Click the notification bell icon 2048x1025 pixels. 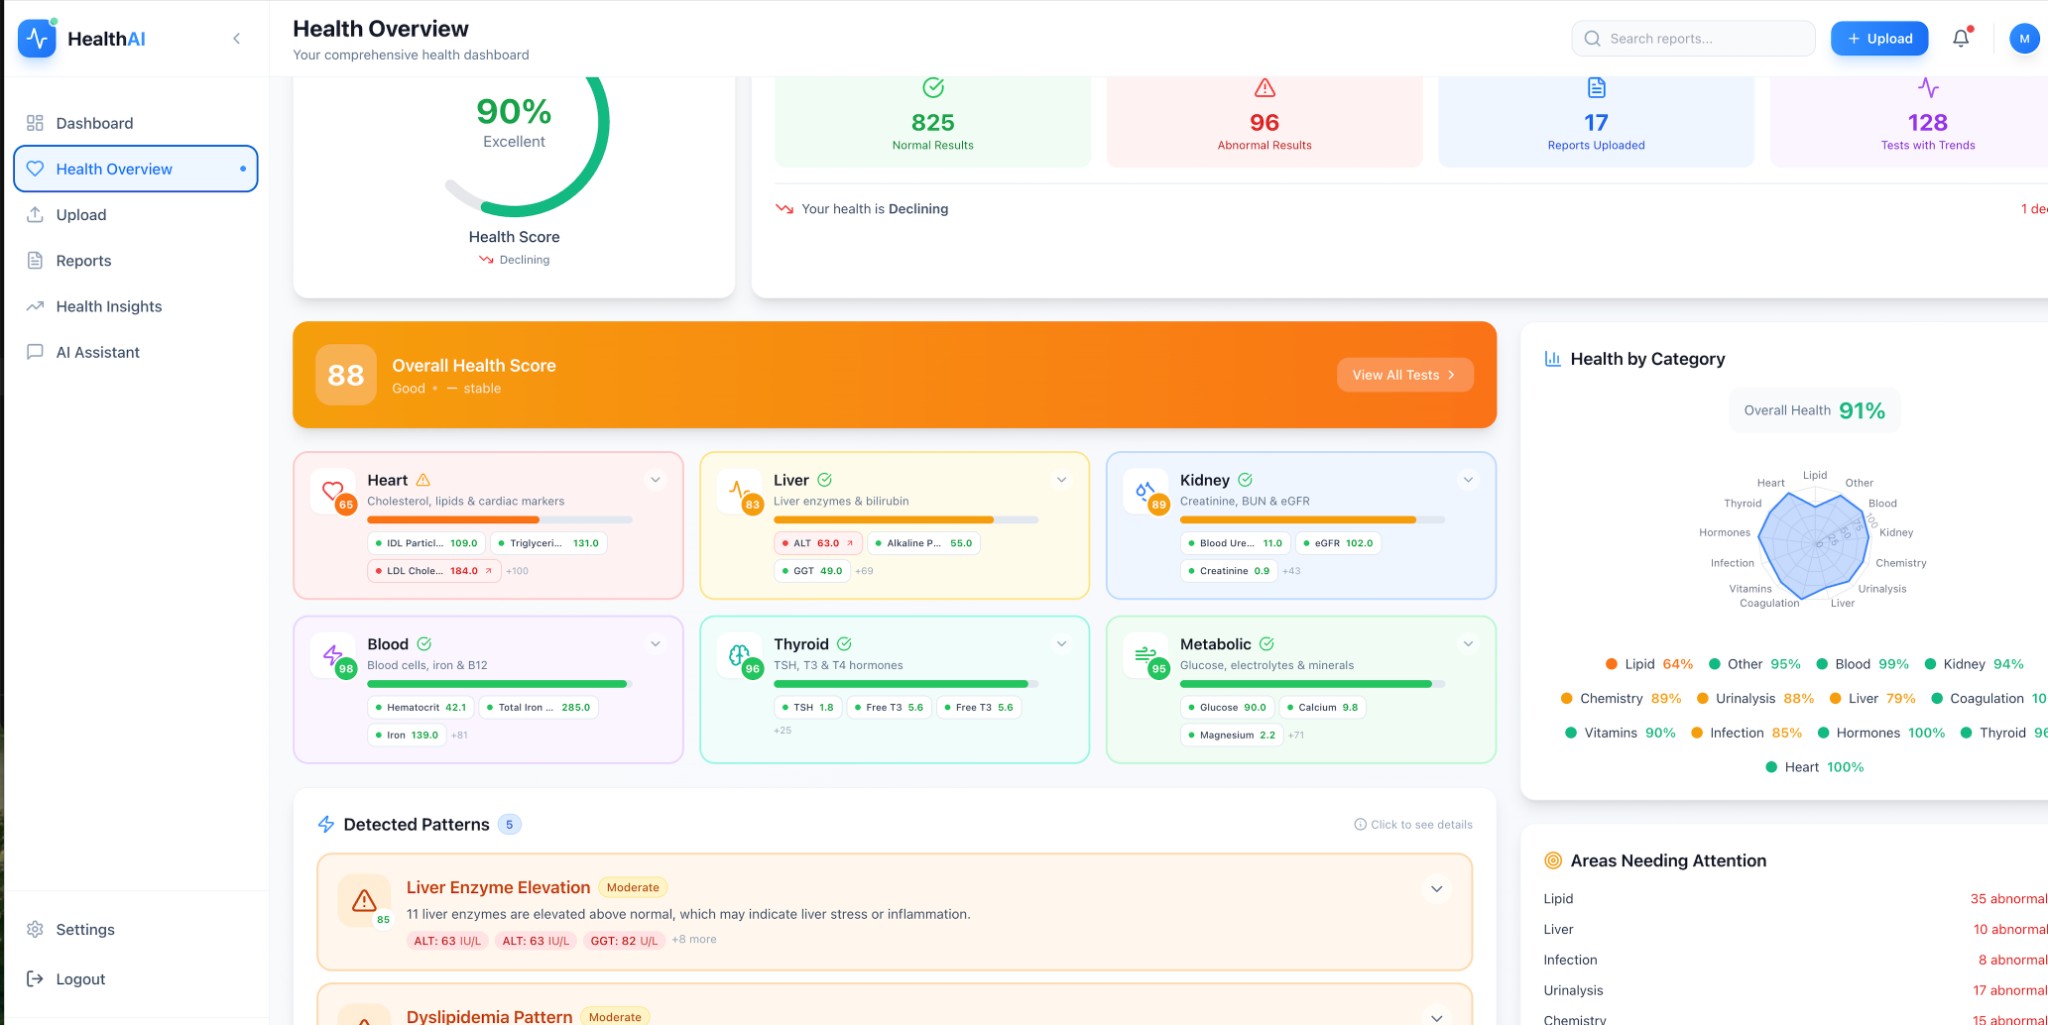point(1961,38)
